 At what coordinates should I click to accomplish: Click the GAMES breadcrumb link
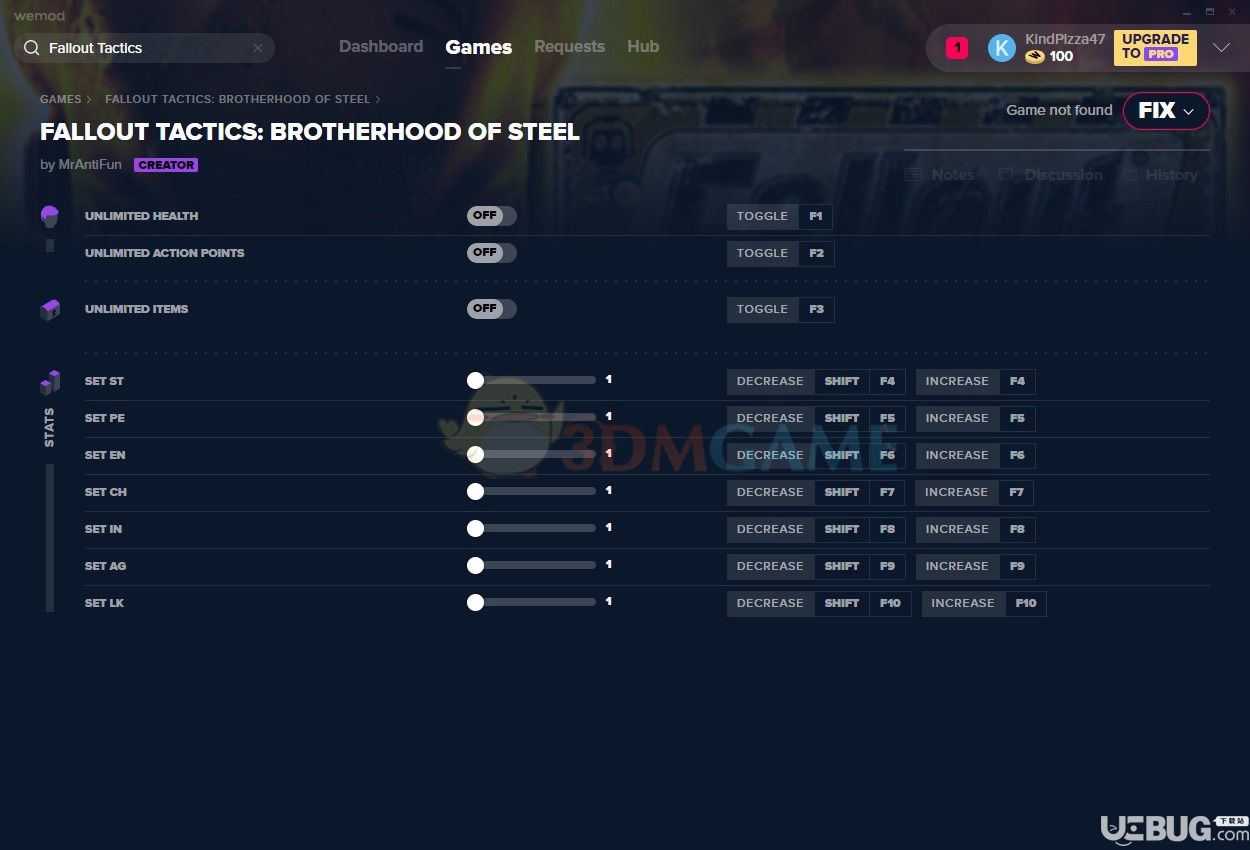click(60, 100)
